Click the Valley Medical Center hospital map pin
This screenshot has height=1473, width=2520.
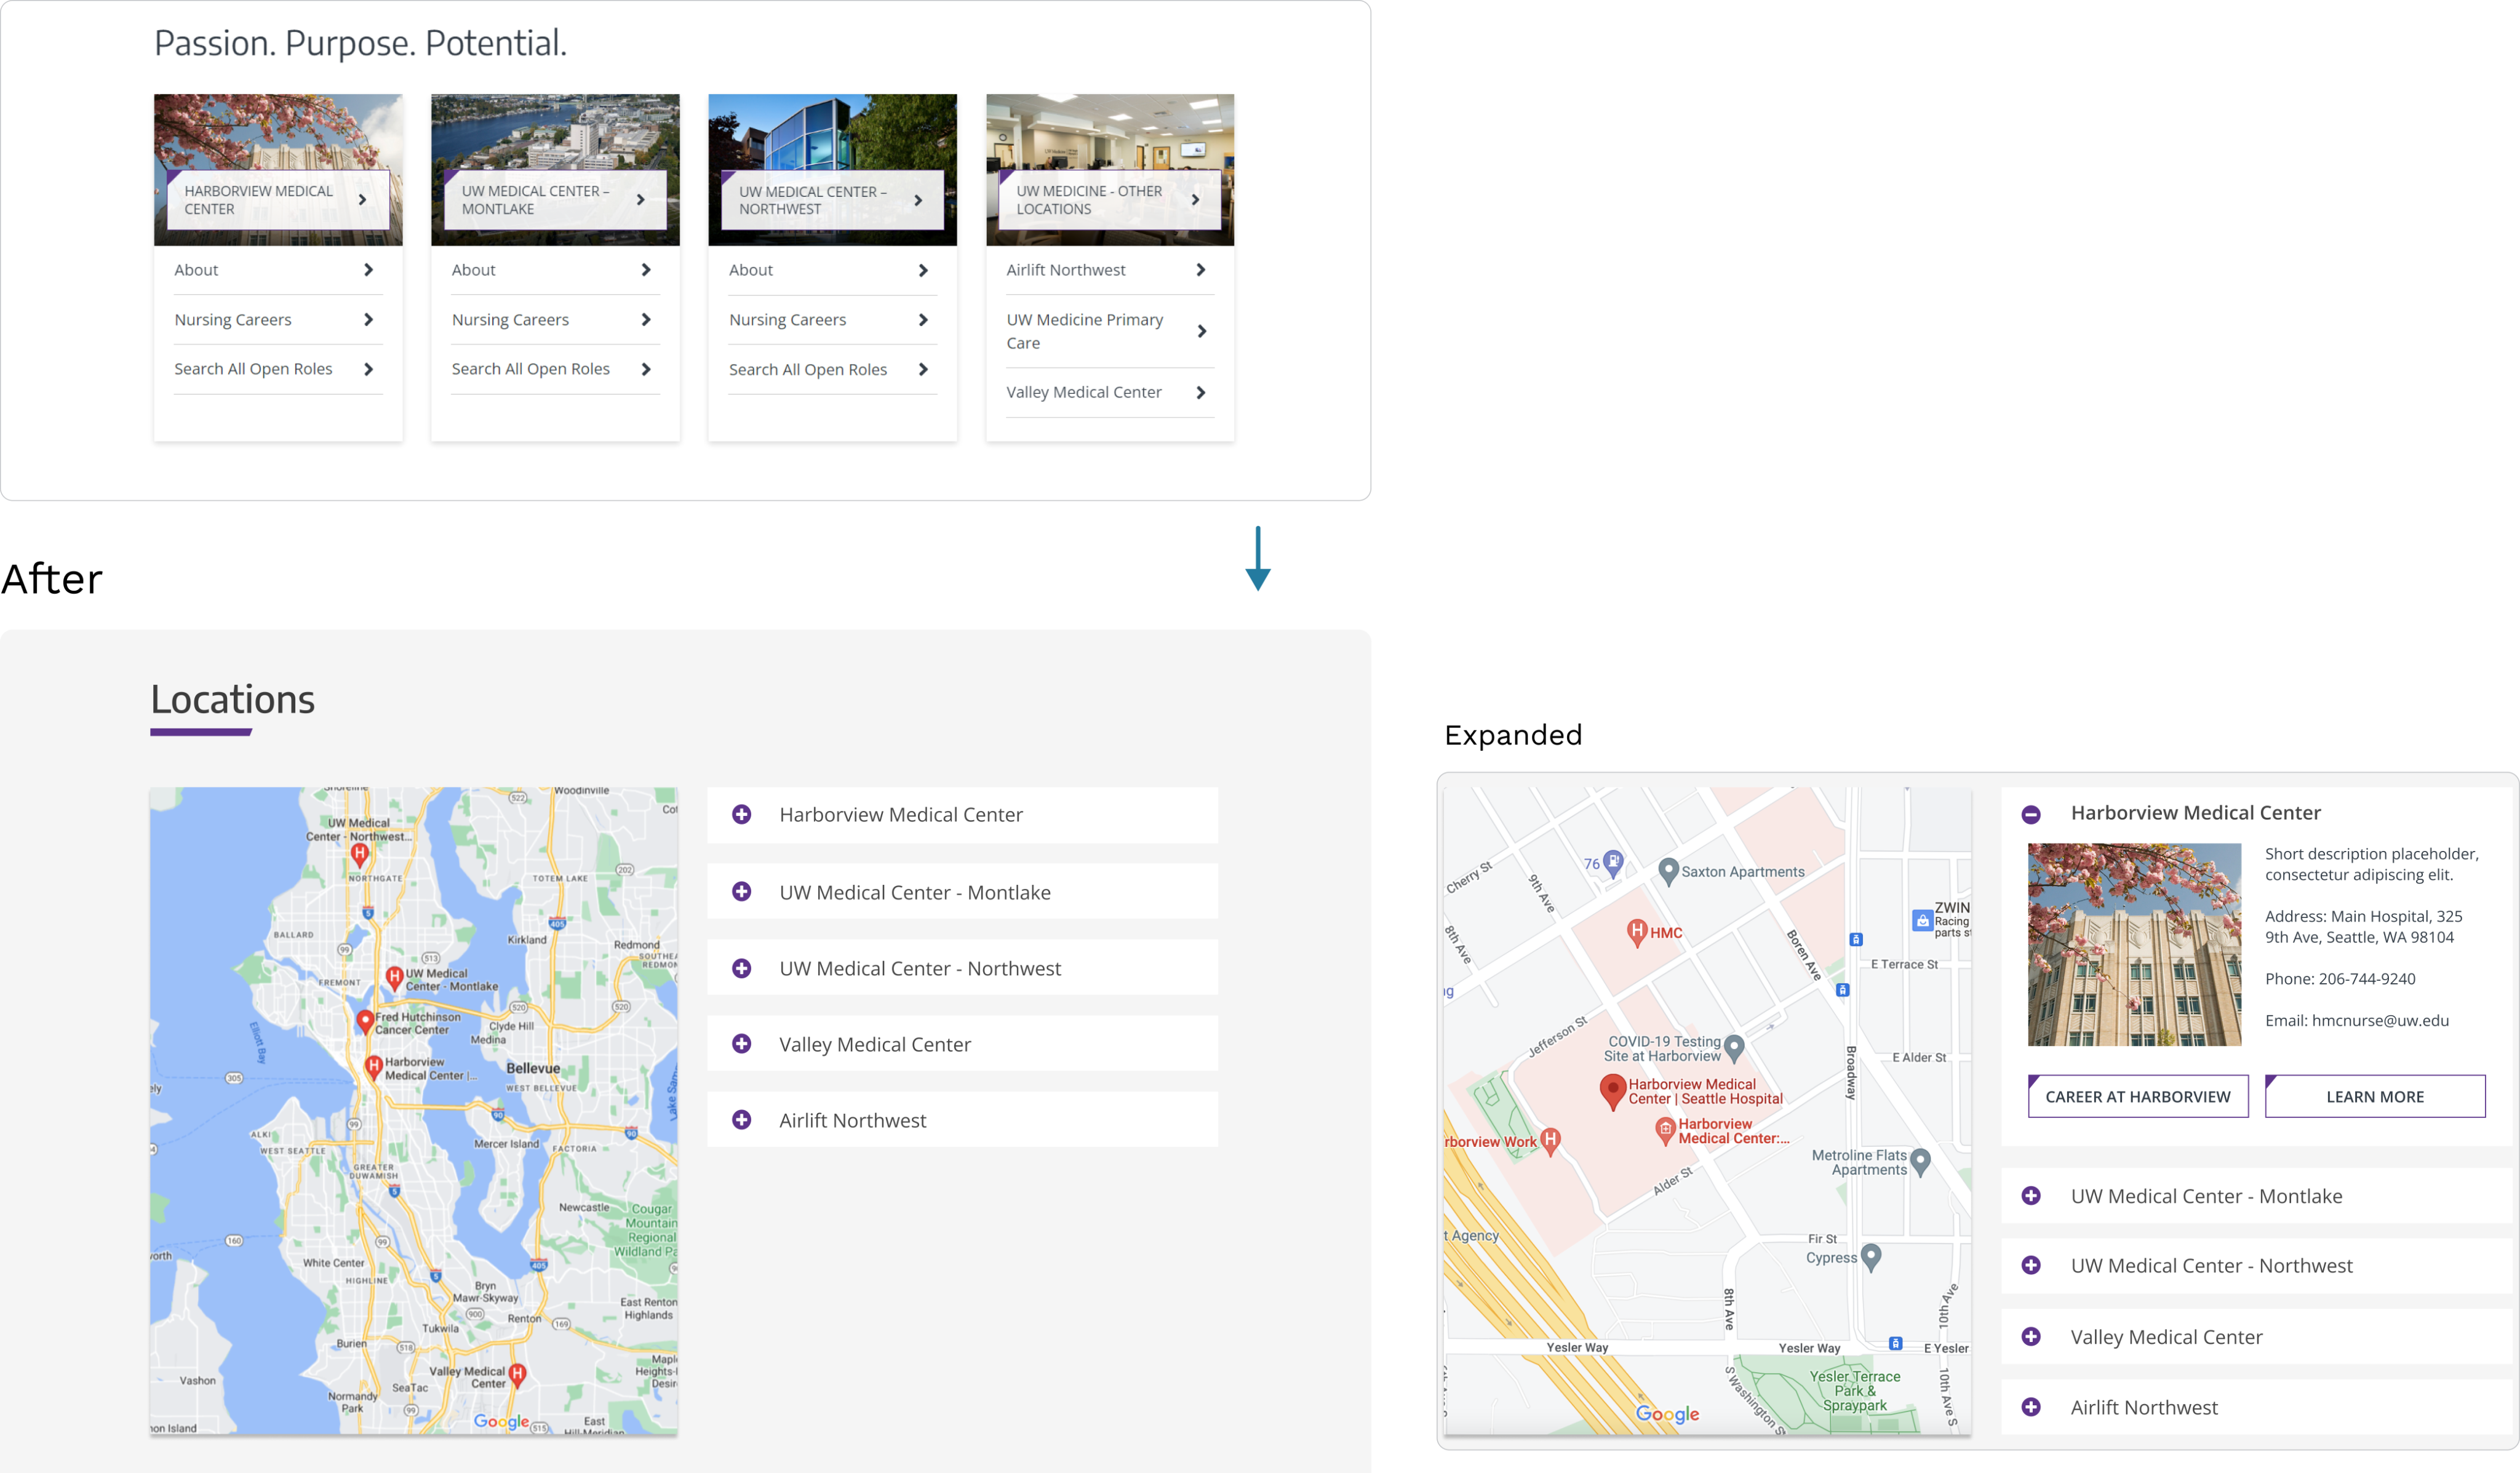517,1374
